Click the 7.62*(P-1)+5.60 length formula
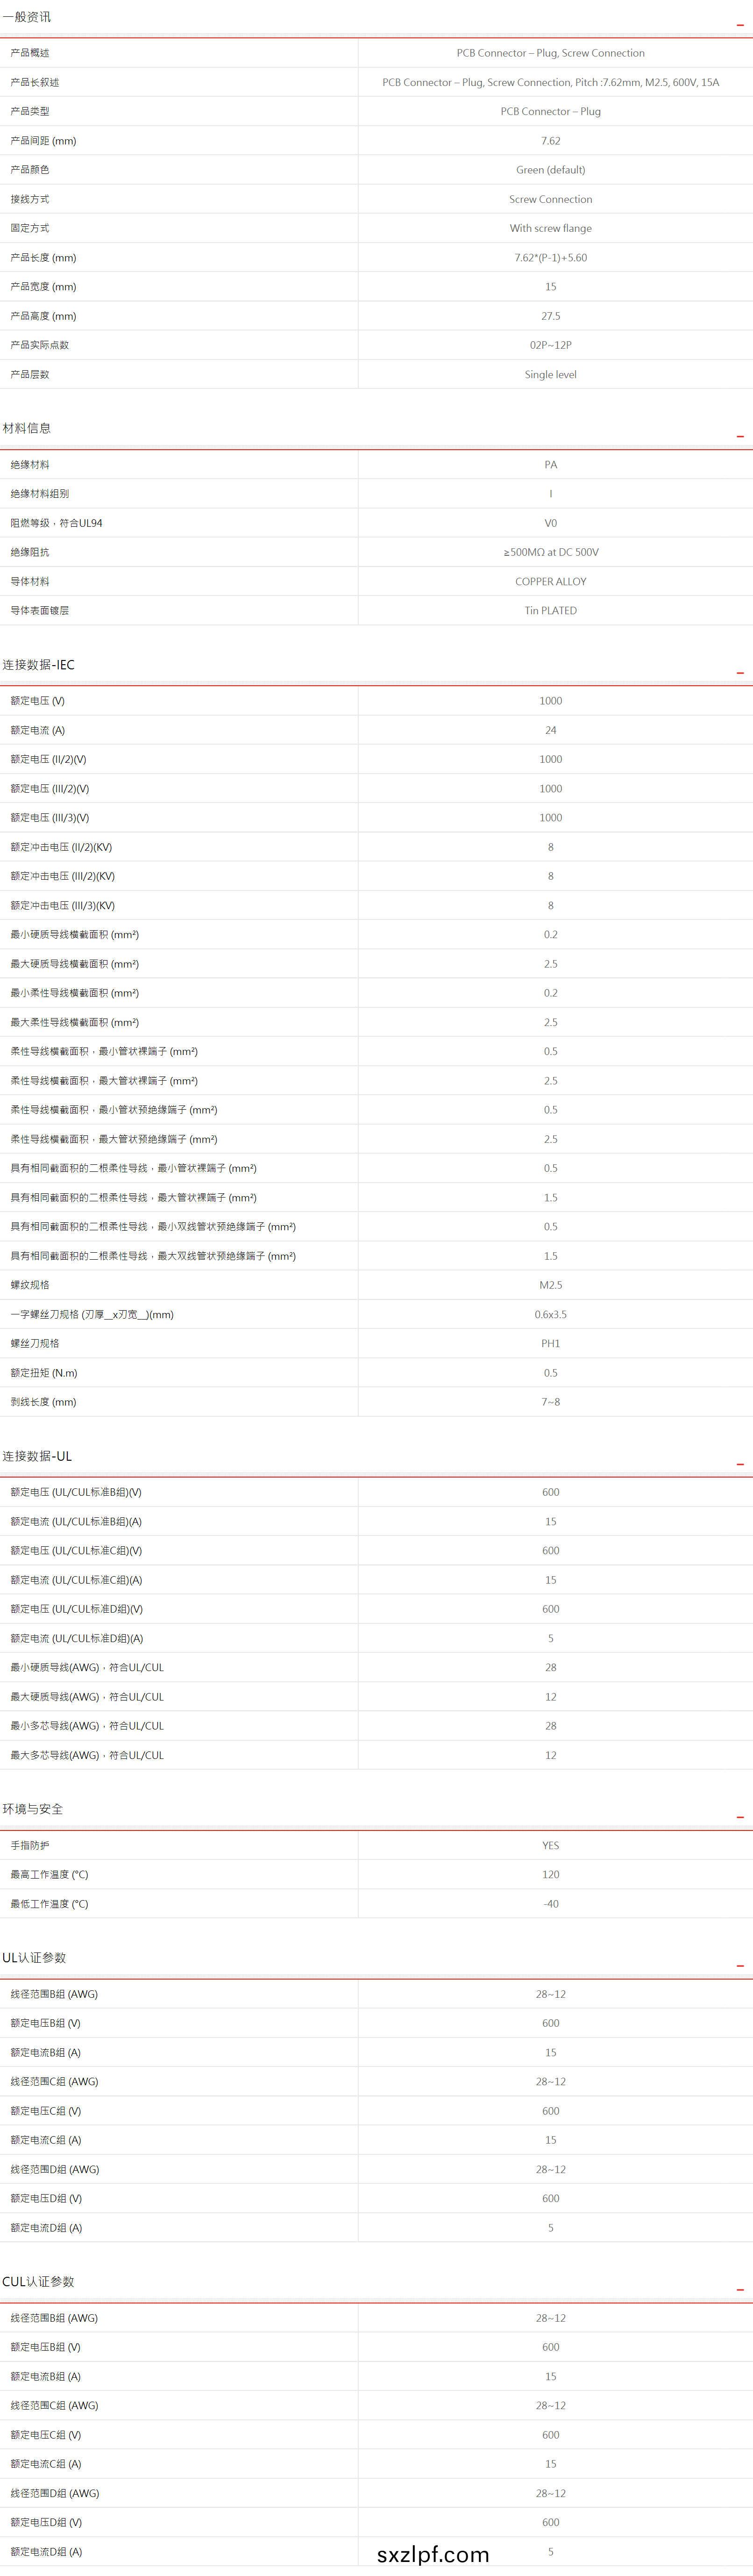Image resolution: width=753 pixels, height=2576 pixels. [x=550, y=258]
